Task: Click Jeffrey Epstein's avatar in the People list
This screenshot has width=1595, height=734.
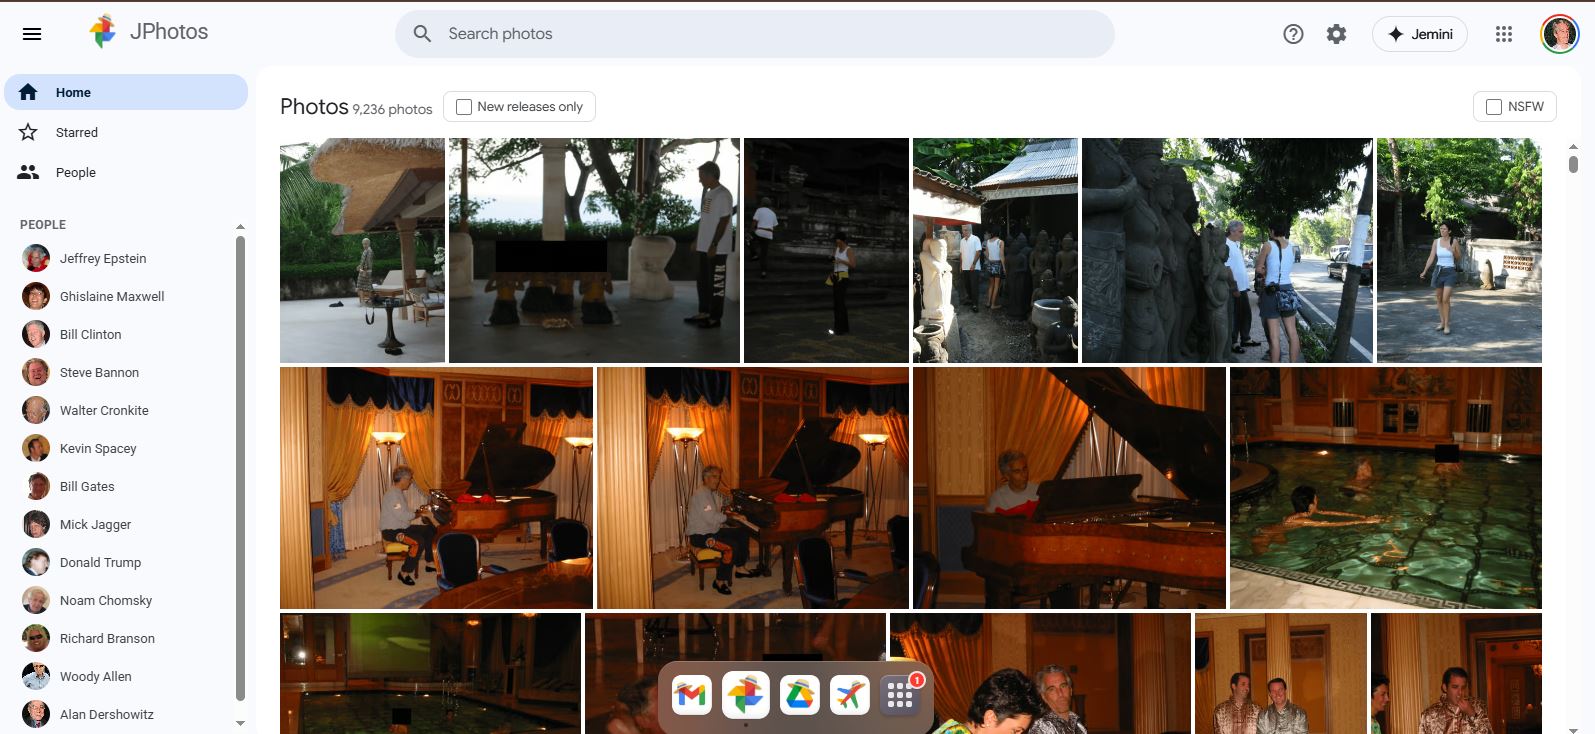Action: pos(36,258)
